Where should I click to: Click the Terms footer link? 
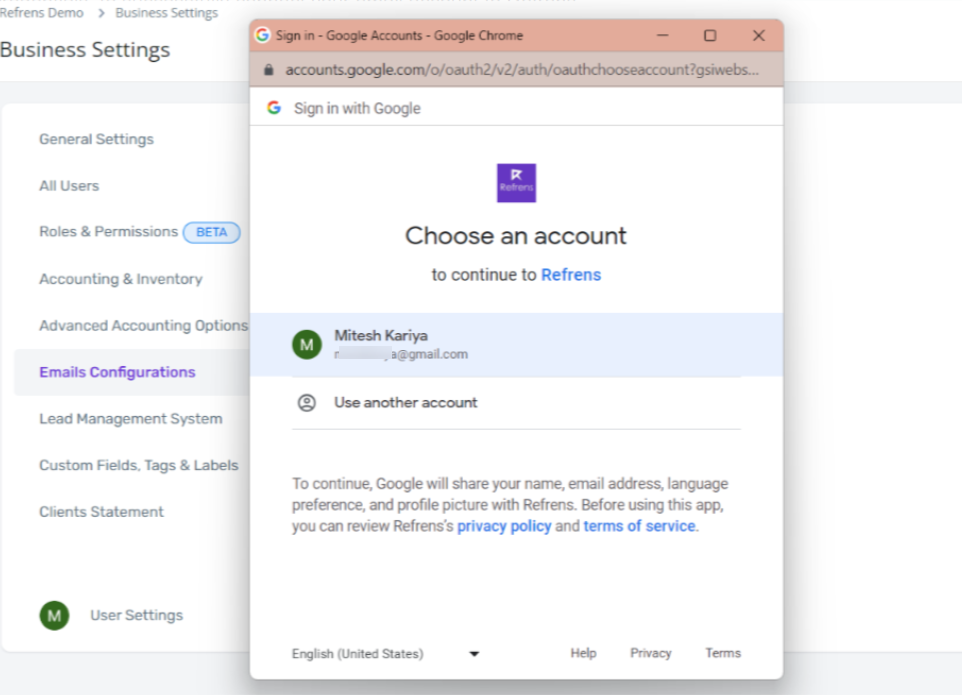pyautogui.click(x=723, y=653)
